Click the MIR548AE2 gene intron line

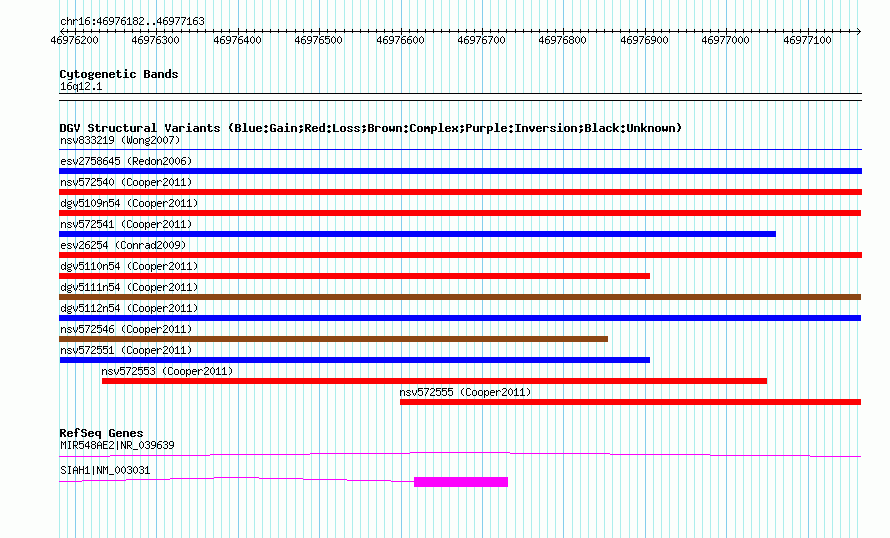(x=460, y=454)
